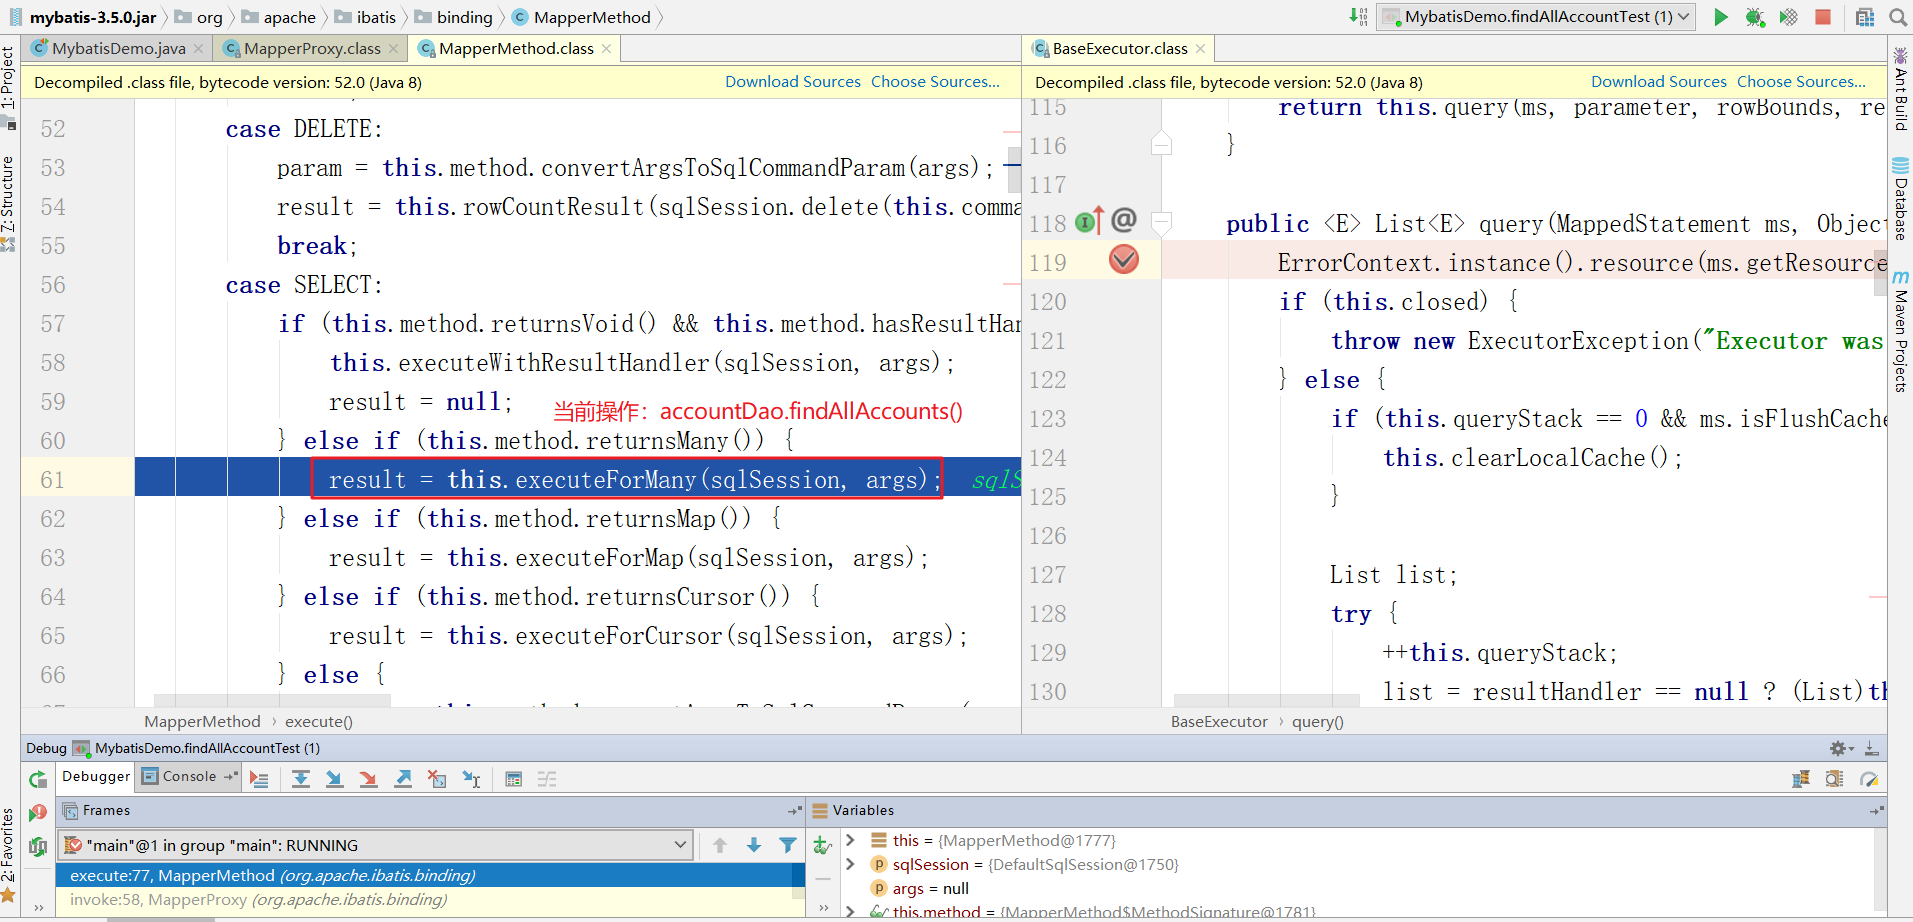1913x922 pixels.
Task: Switch to the MapperProxy.class tab
Action: tap(312, 48)
